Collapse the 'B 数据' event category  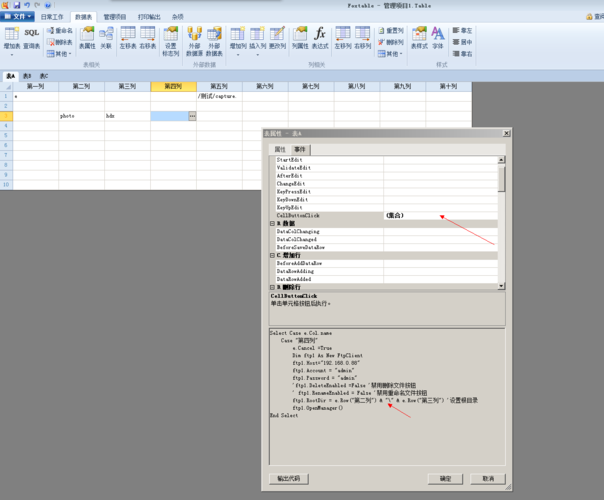(x=272, y=223)
